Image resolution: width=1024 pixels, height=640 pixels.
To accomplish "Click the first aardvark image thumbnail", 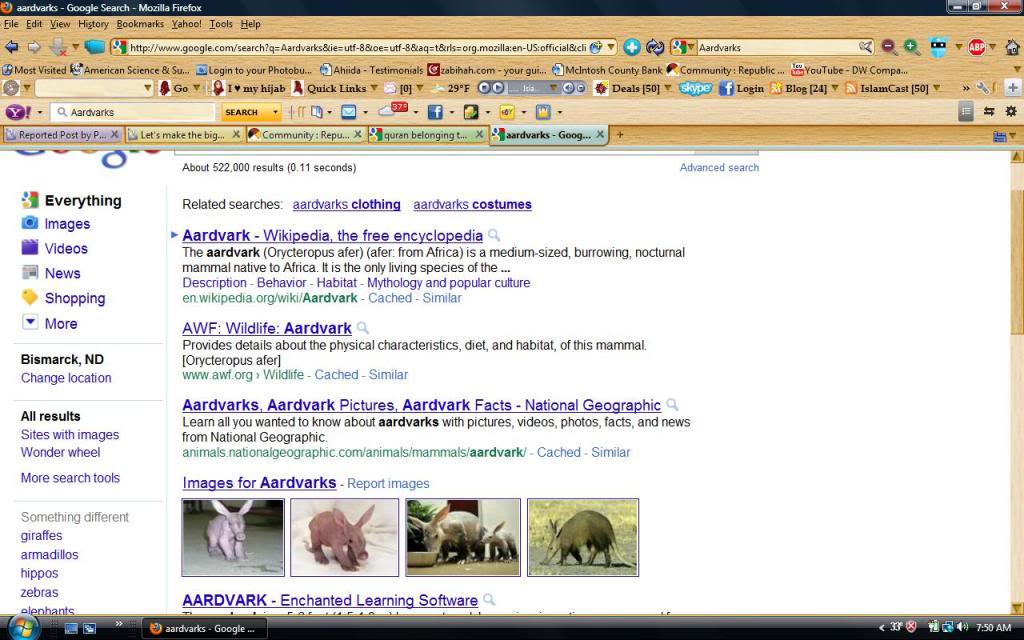I will coord(233,537).
